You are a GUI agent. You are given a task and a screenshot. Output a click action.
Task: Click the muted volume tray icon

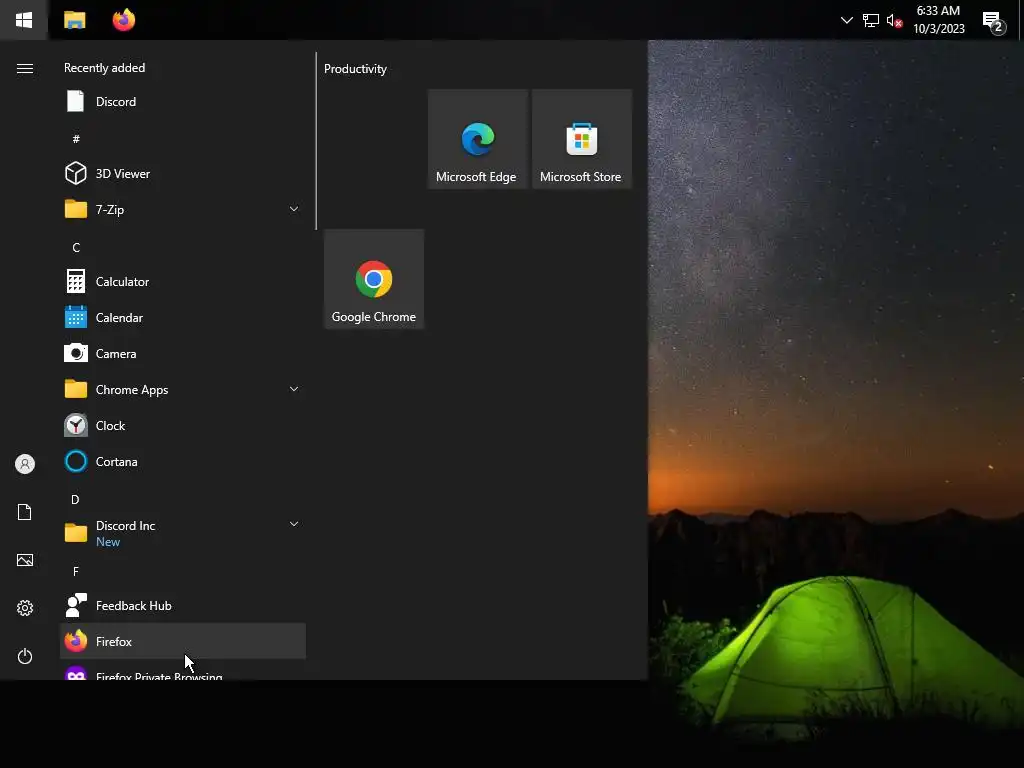click(x=894, y=20)
